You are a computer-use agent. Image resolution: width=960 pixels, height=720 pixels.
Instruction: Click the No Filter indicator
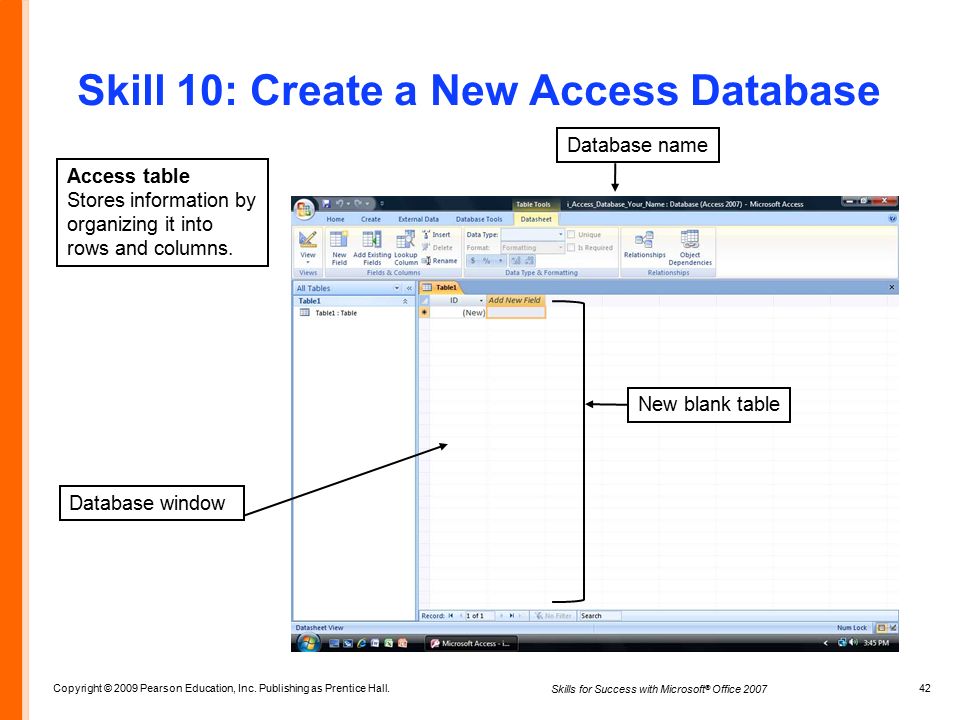click(x=553, y=616)
